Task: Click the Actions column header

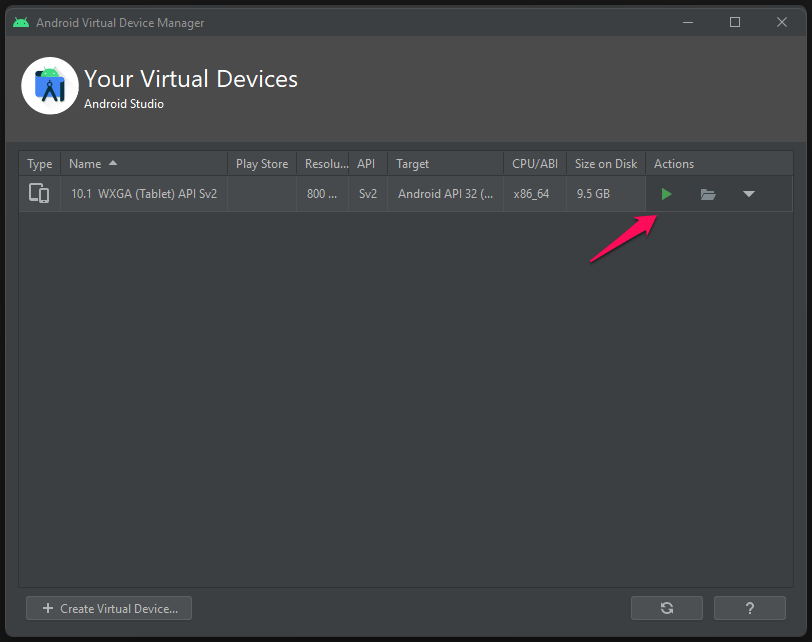Action: click(719, 164)
